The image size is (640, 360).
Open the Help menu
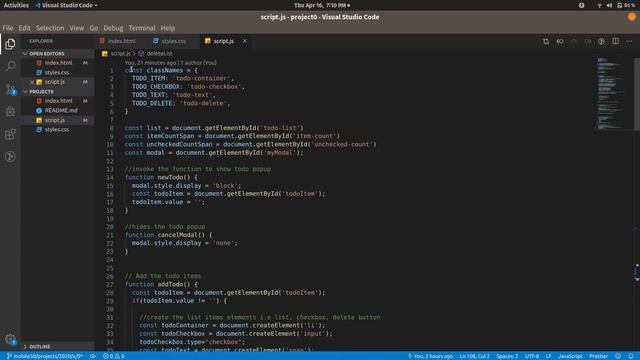[167, 28]
